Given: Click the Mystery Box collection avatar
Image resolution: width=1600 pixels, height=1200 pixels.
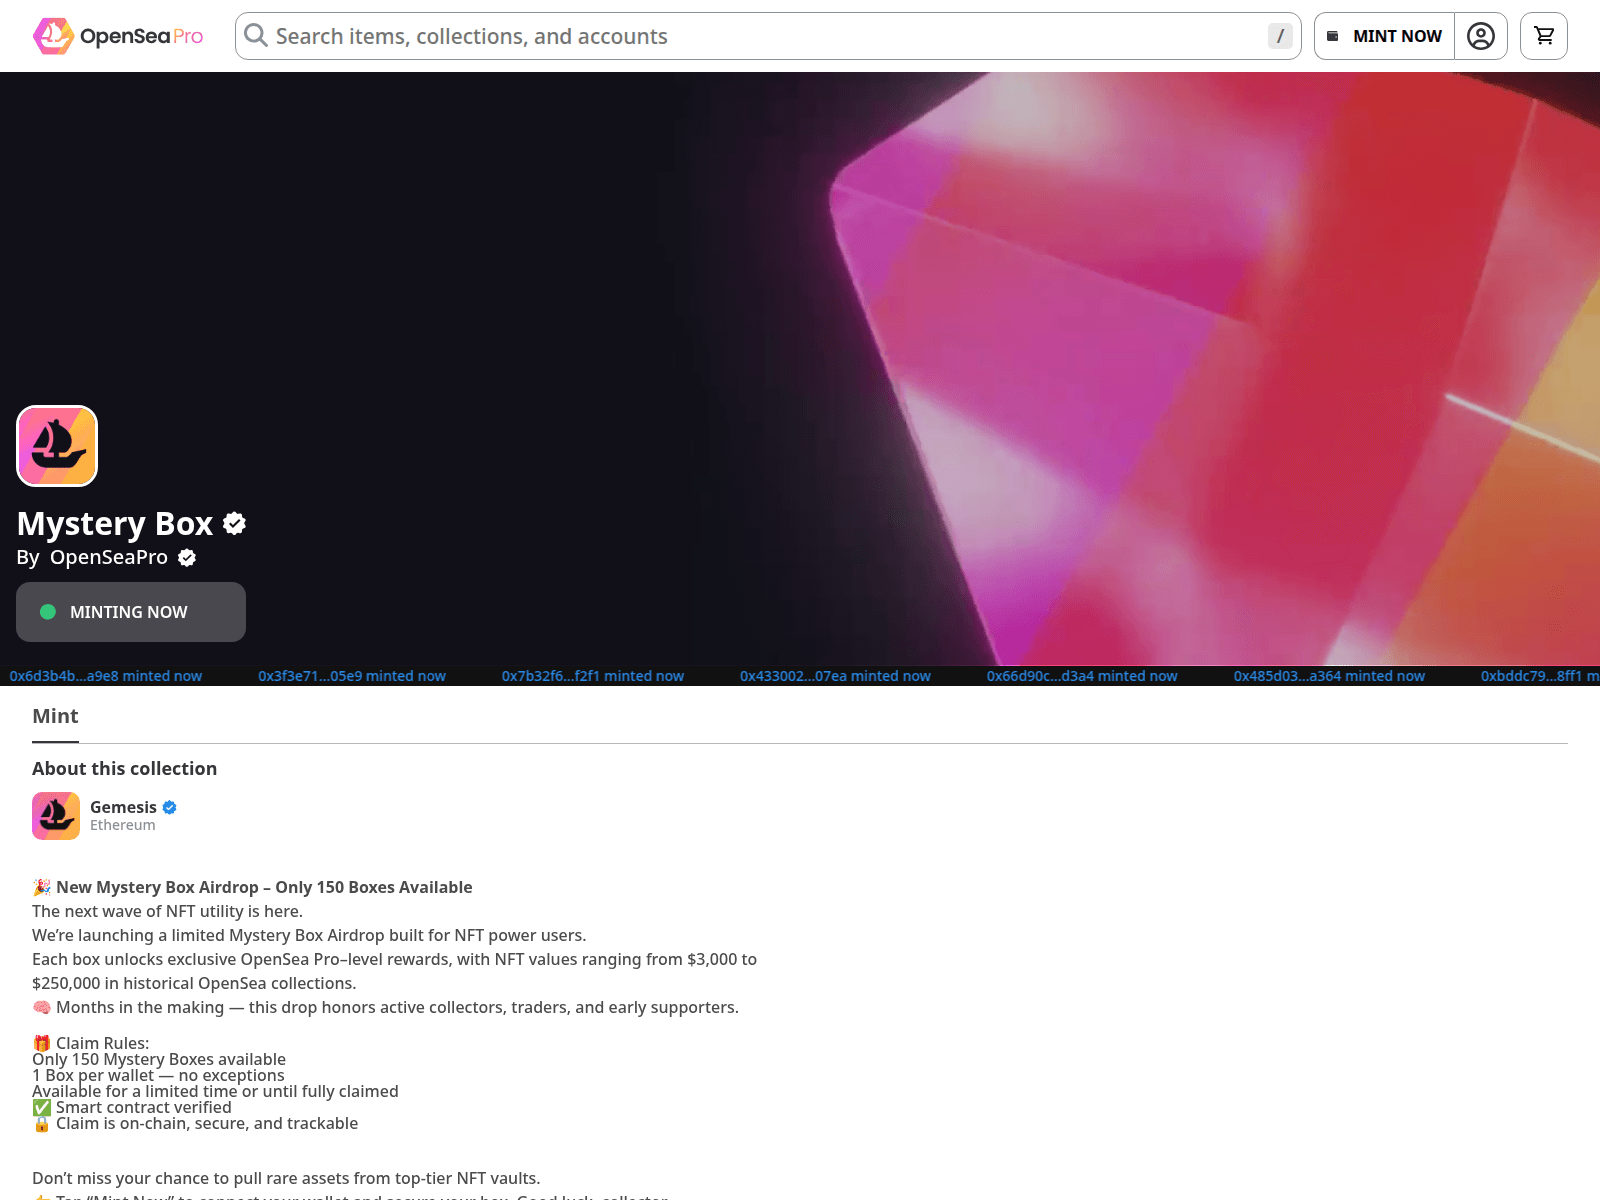Looking at the screenshot, I should (57, 446).
